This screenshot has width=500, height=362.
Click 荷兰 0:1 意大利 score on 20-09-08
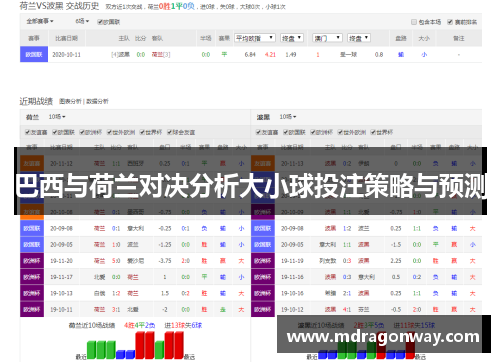click(x=116, y=228)
